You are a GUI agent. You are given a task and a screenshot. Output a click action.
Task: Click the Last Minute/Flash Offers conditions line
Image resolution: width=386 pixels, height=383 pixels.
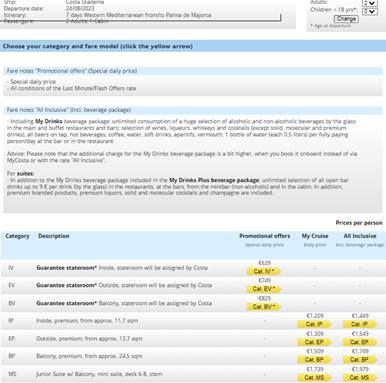coord(71,88)
